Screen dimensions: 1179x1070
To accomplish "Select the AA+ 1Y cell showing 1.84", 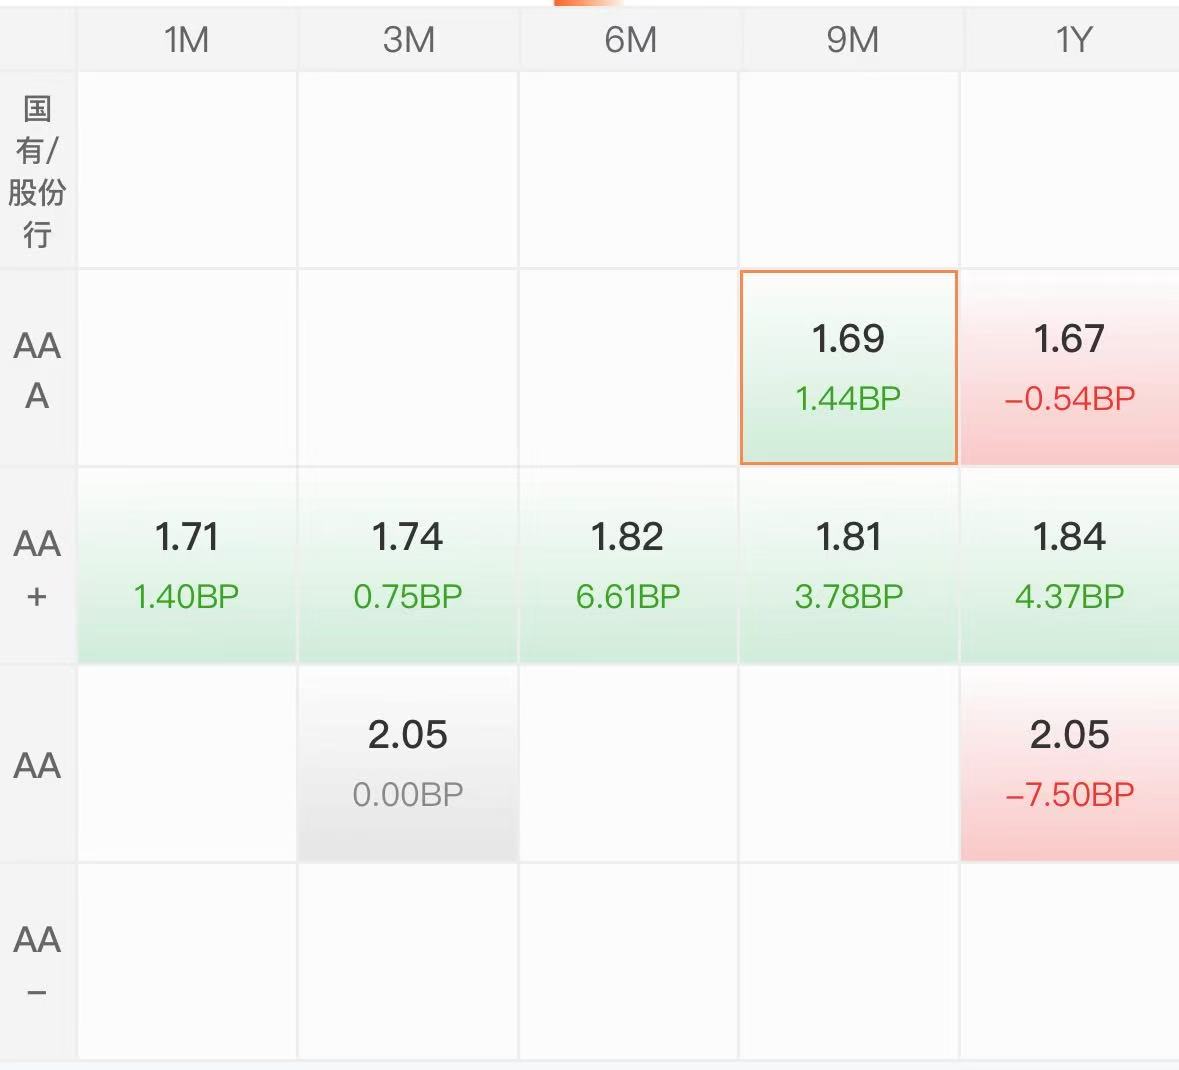I will (x=1070, y=565).
